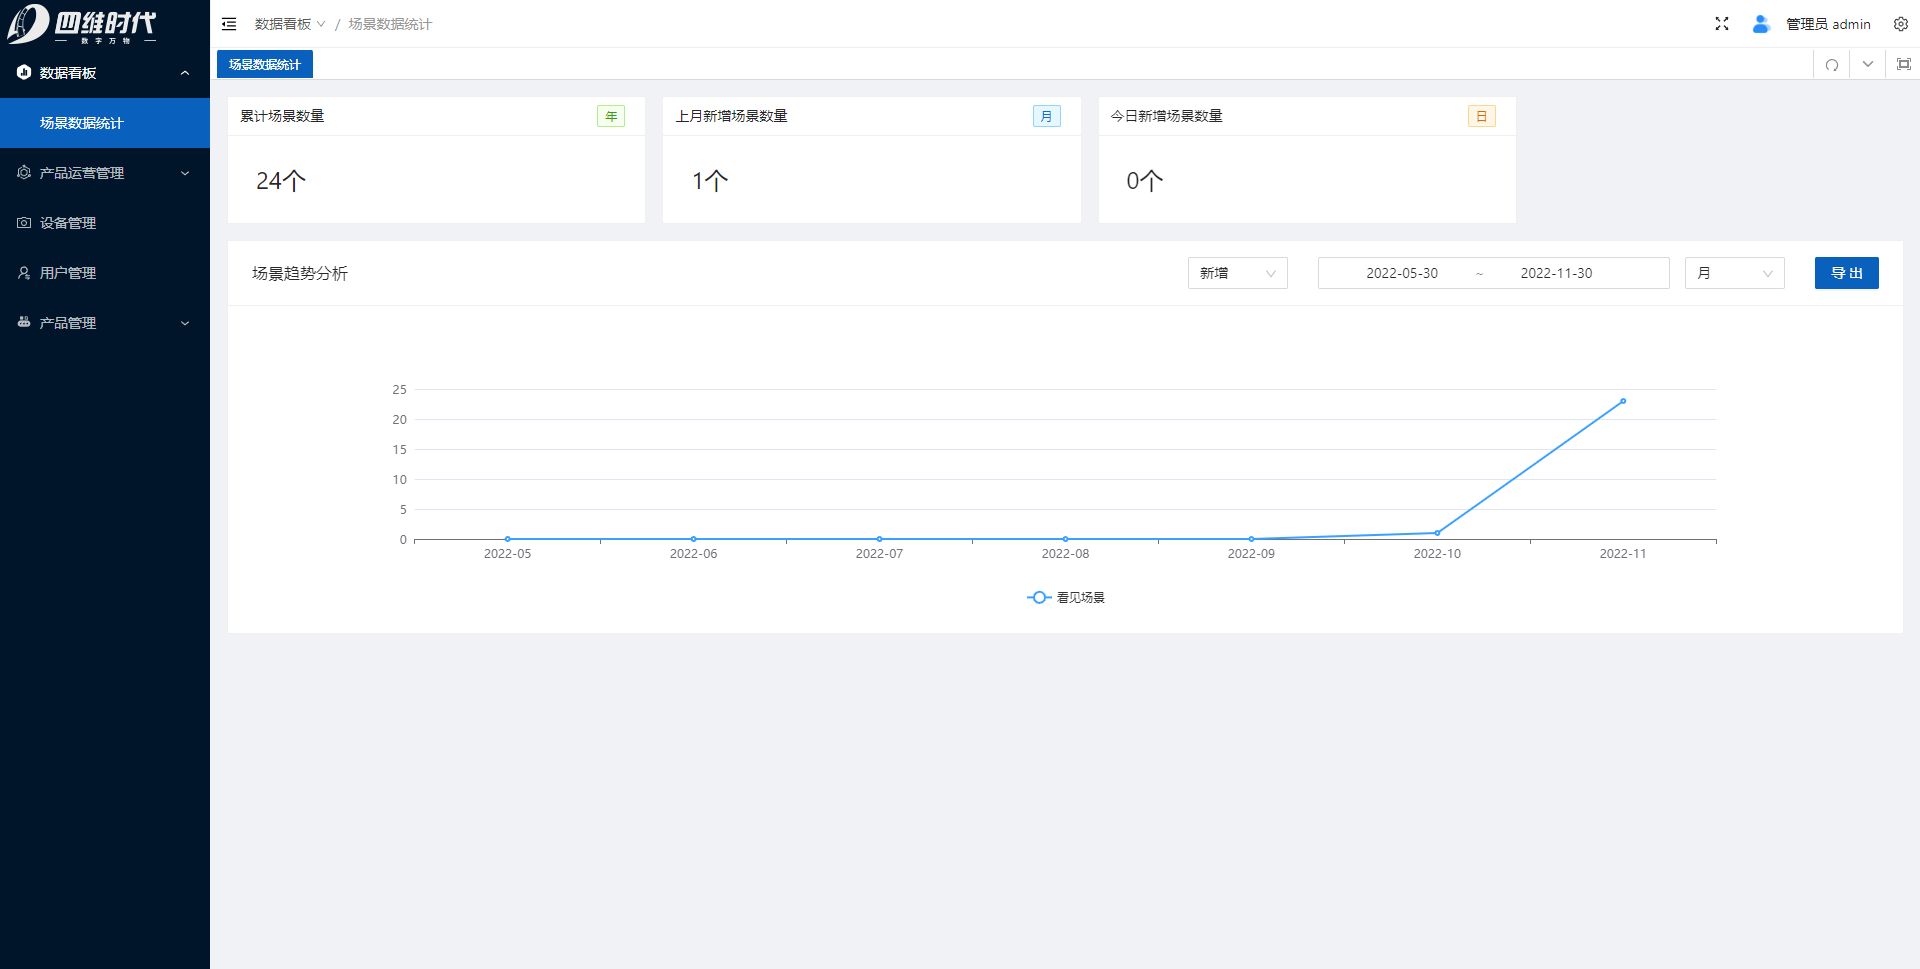The height and width of the screenshot is (969, 1920).
Task: Click the start date field 2022-05-30
Action: [1401, 273]
